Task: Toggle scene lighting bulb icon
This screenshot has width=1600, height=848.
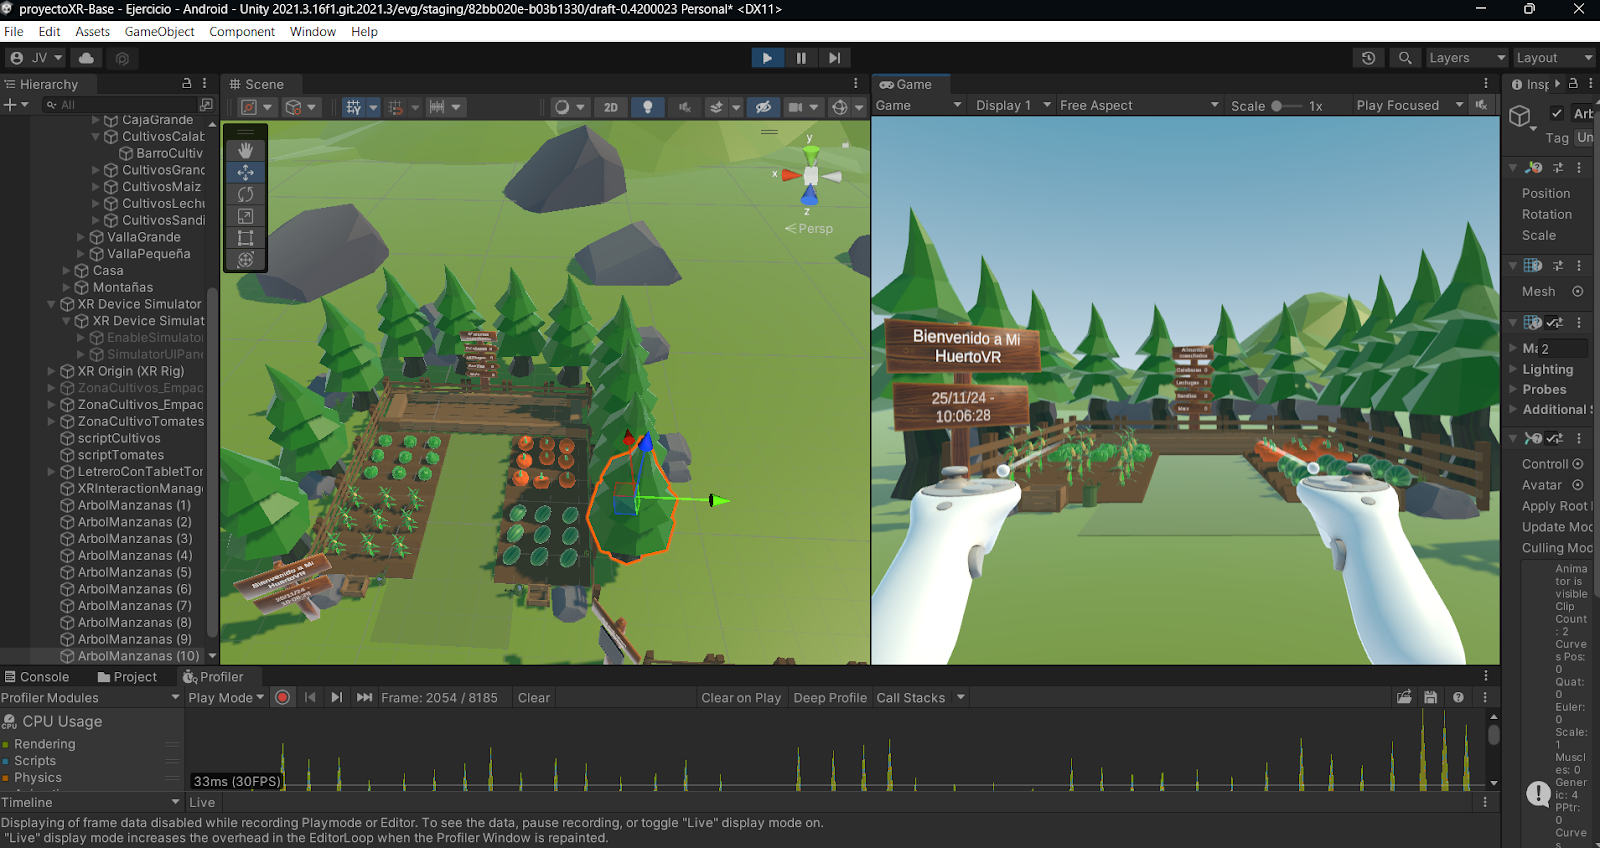Action: click(x=648, y=107)
